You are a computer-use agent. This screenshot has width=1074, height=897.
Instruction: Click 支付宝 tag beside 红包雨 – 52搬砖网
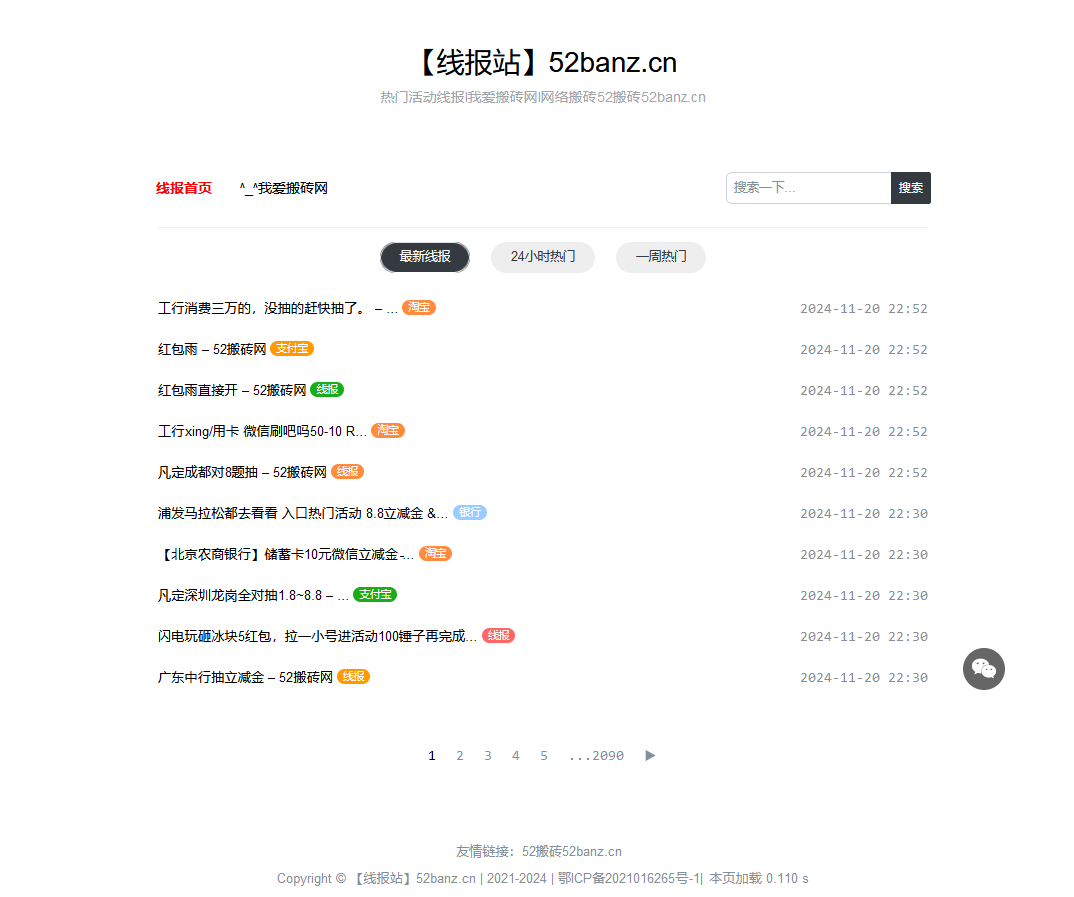(292, 349)
